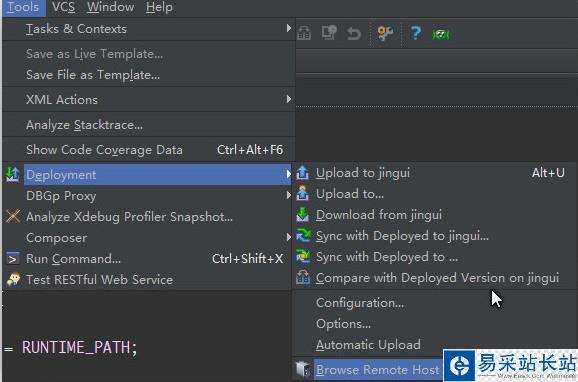This screenshot has height=382, width=578.
Task: Expand Deployment submenu arrow
Action: coord(289,174)
